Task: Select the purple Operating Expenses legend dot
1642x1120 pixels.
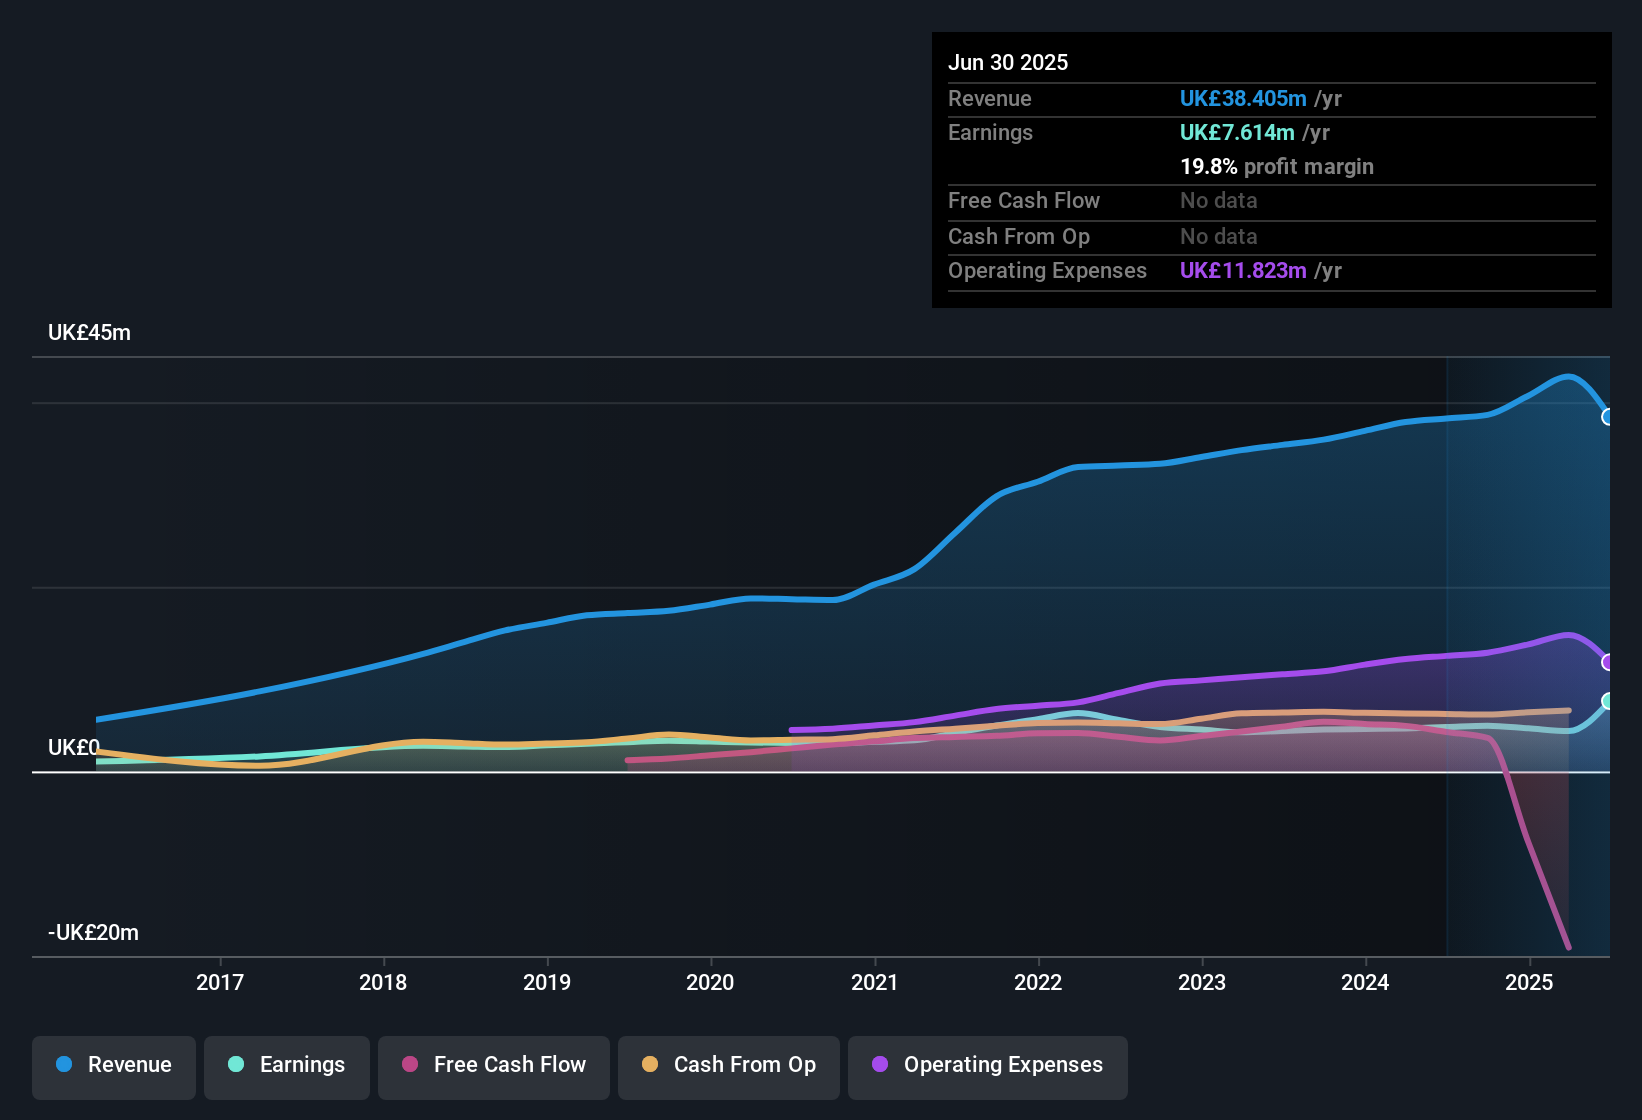Action: 880,1065
